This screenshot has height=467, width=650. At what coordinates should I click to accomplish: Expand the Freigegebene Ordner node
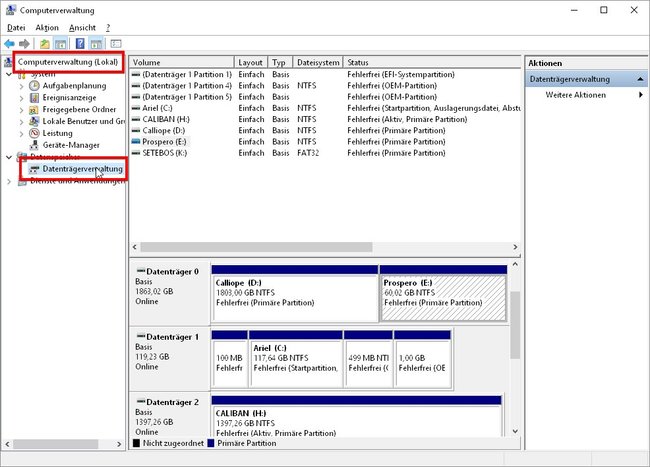(x=22, y=110)
